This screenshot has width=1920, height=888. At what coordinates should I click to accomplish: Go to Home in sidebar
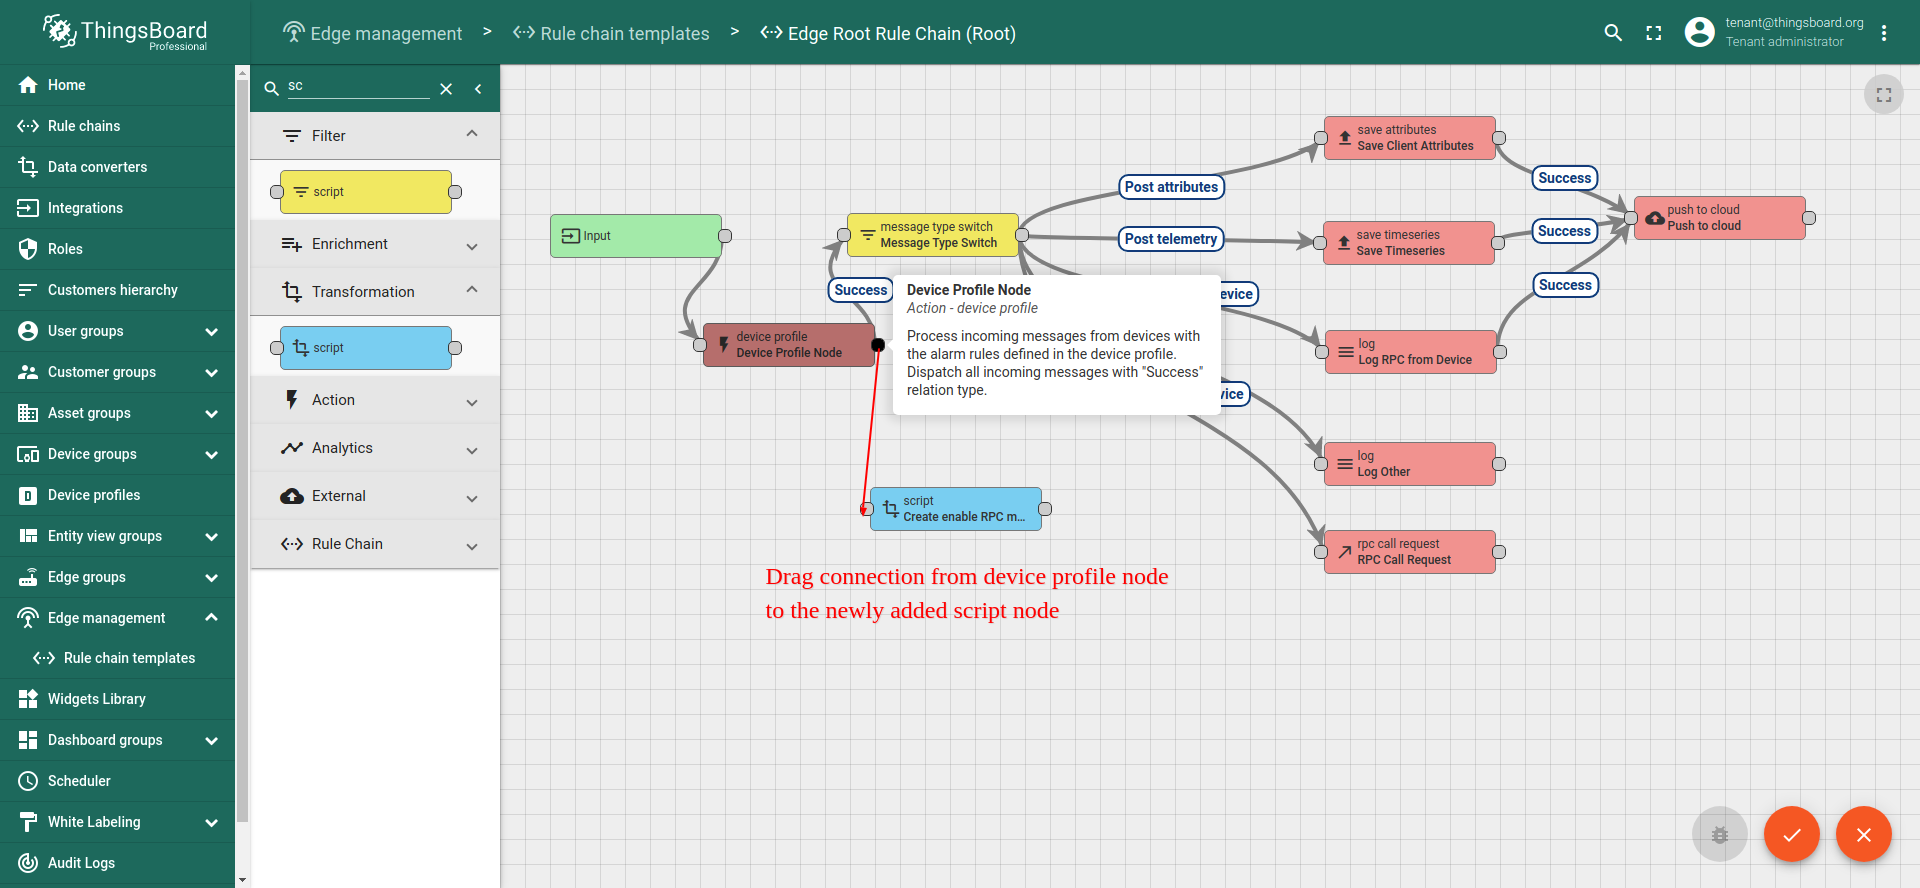pyautogui.click(x=117, y=85)
